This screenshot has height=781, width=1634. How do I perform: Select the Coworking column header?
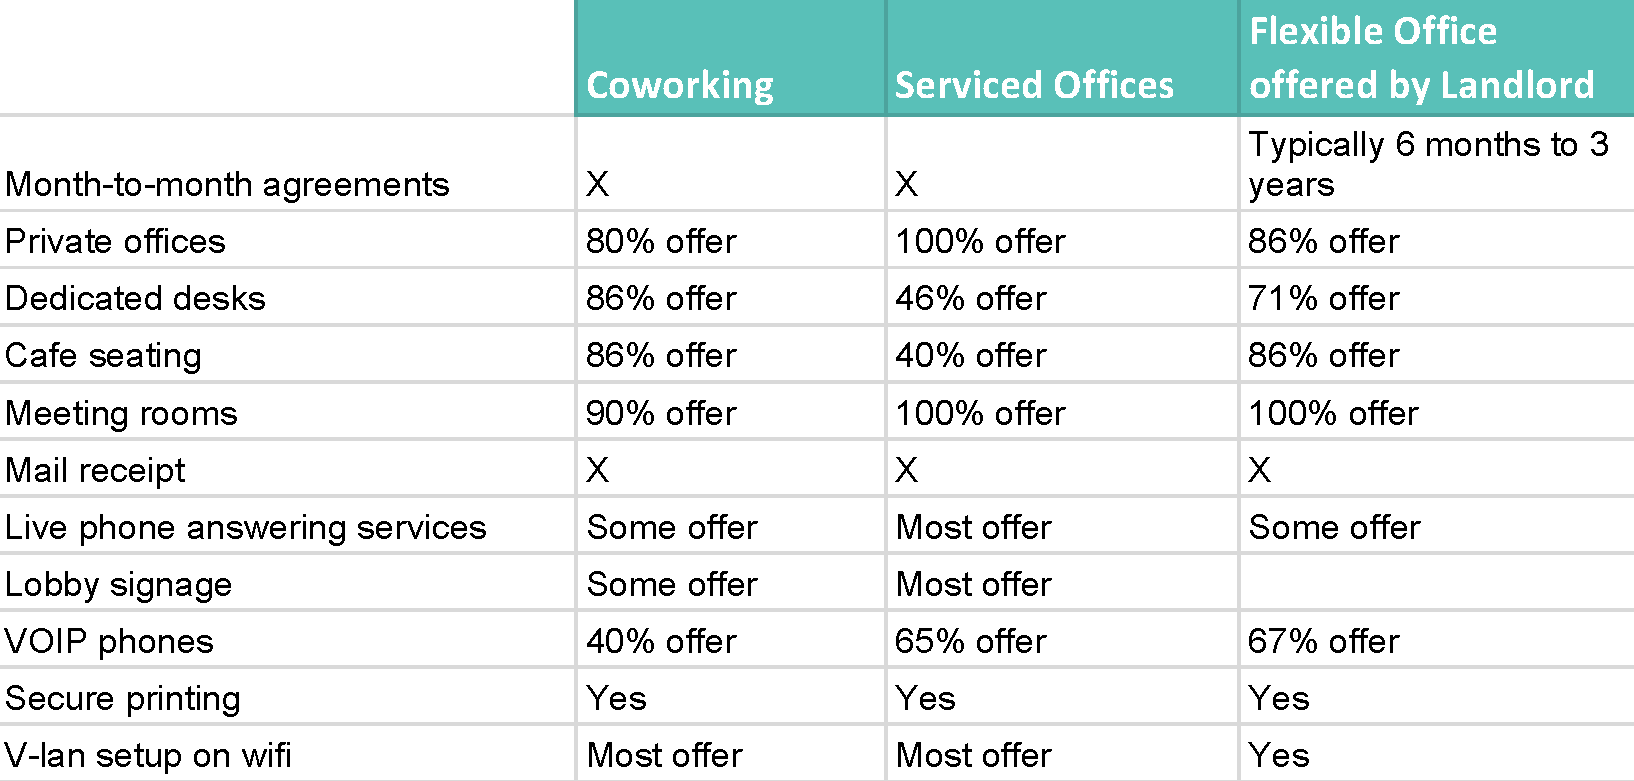click(730, 58)
